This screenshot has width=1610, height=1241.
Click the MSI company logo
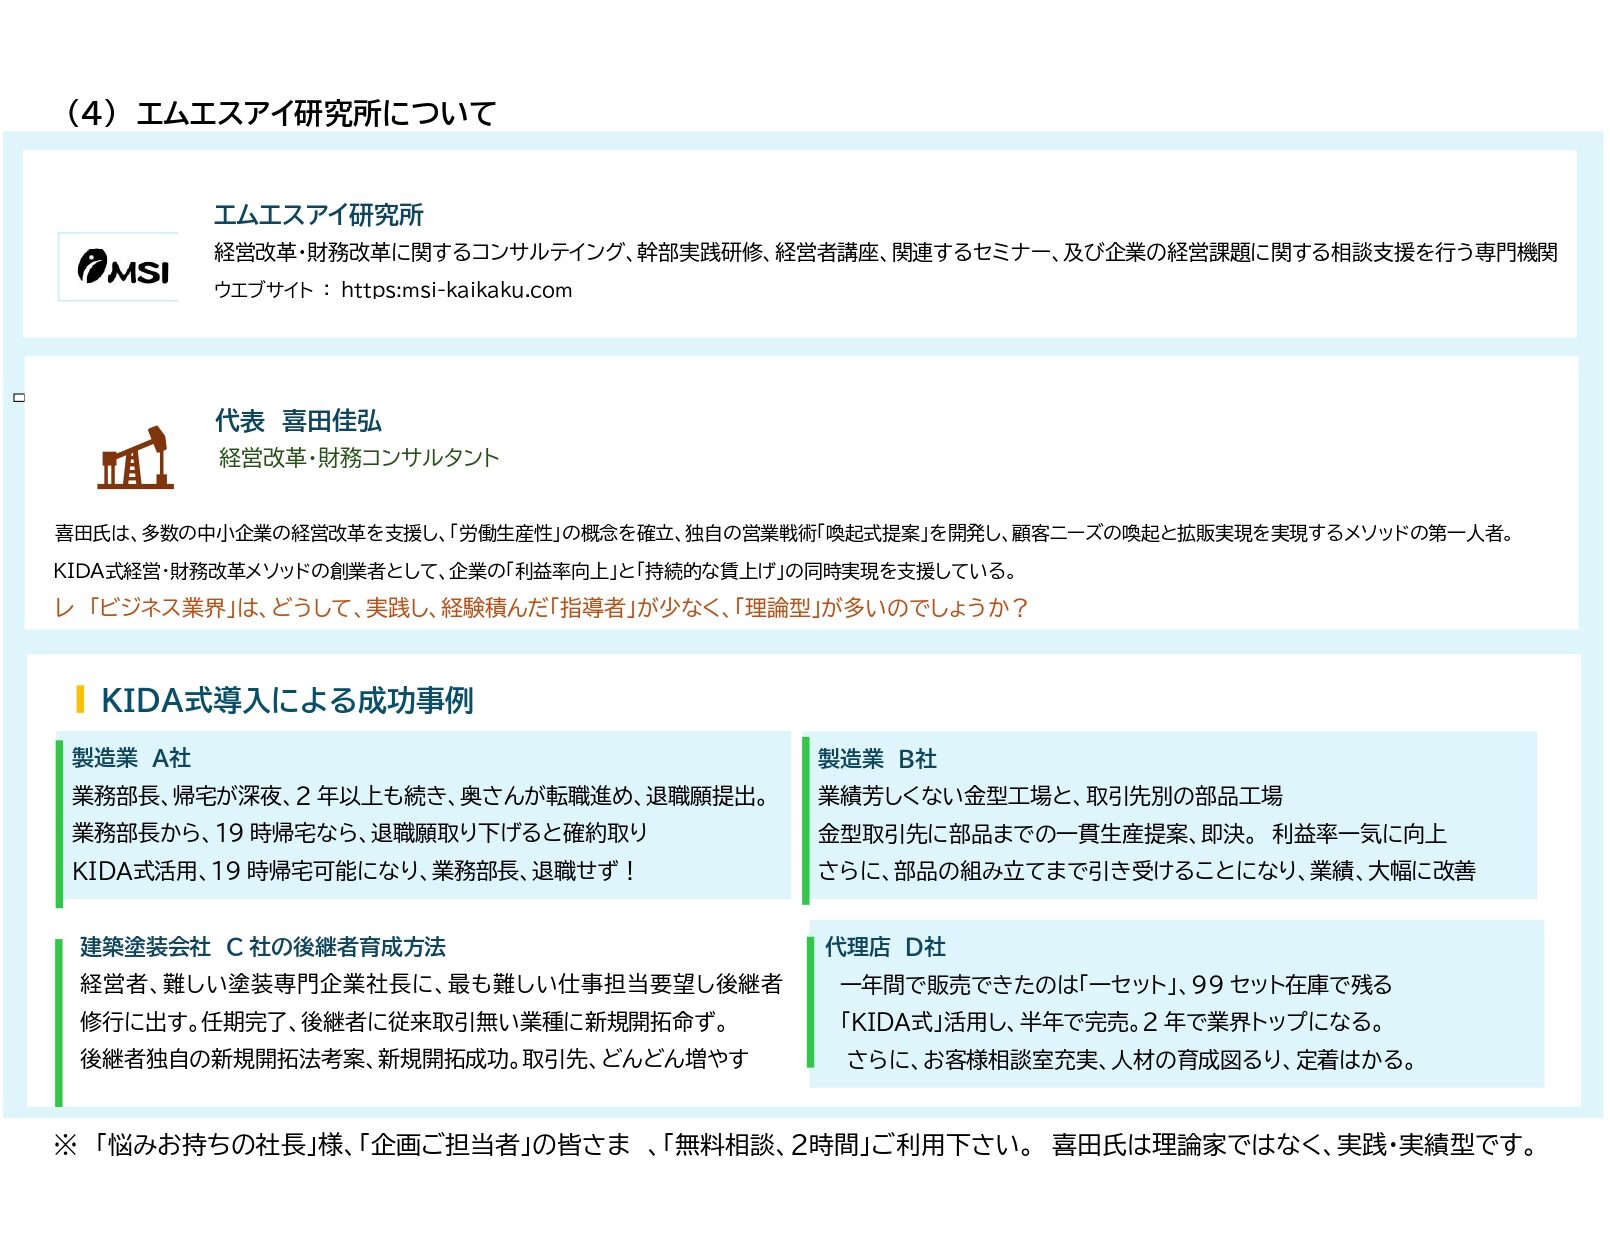pos(120,267)
